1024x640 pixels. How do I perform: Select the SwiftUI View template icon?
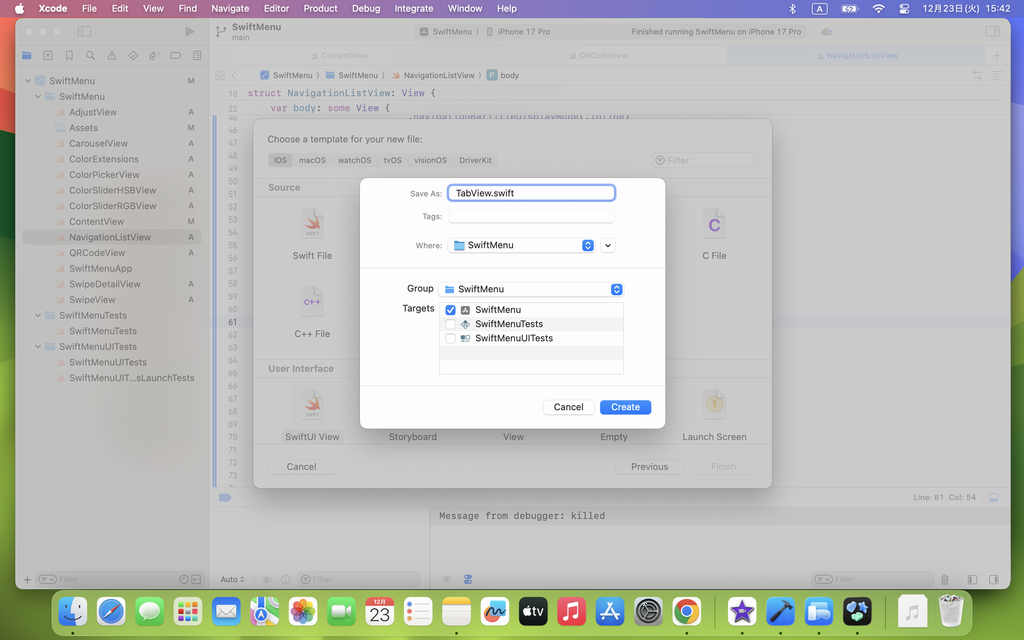pos(312,405)
